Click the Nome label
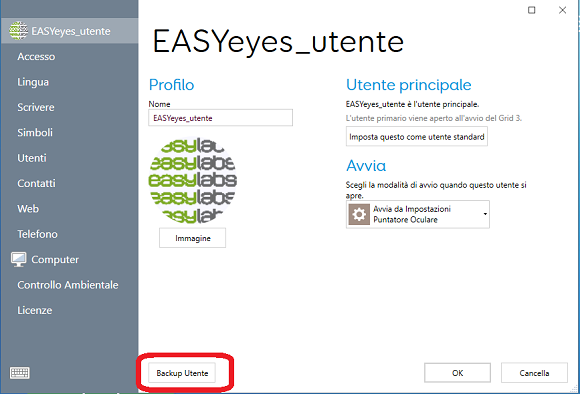 (x=159, y=104)
